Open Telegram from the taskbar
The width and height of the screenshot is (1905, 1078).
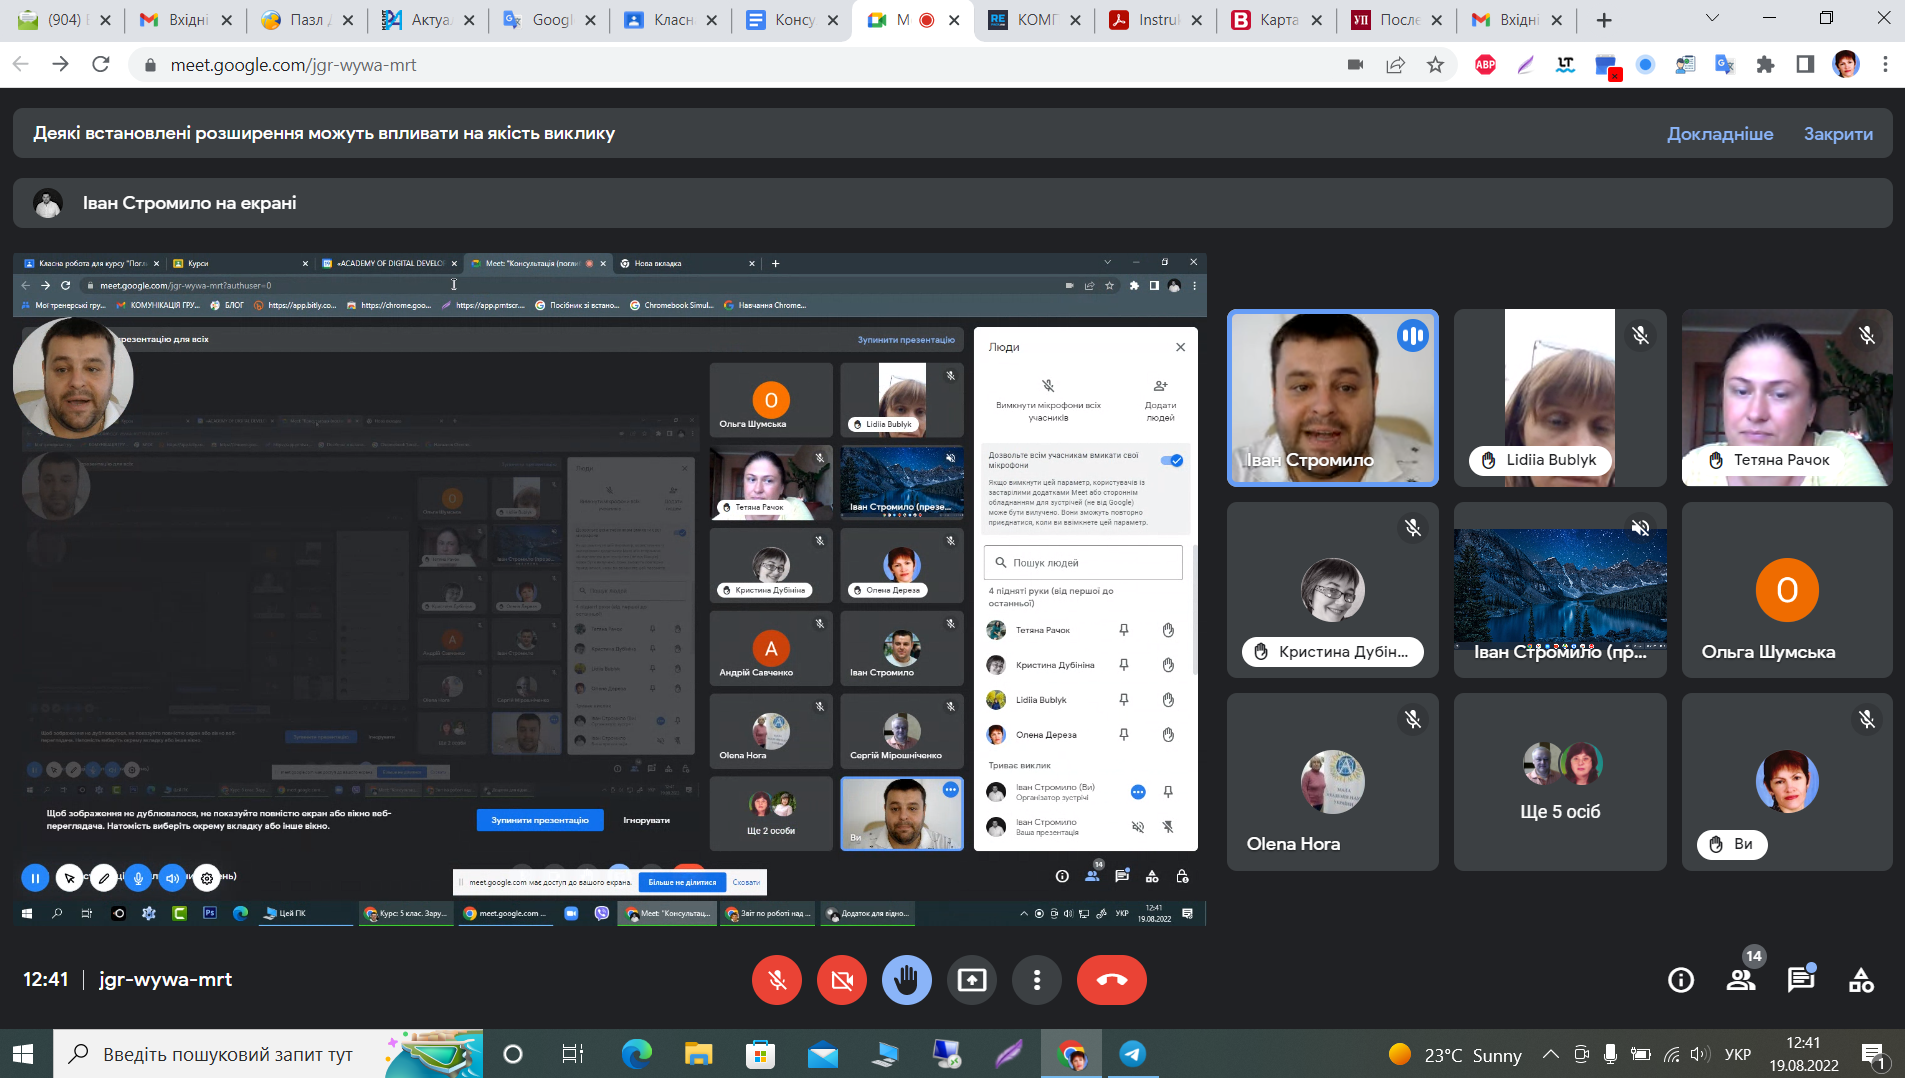[x=1132, y=1054]
